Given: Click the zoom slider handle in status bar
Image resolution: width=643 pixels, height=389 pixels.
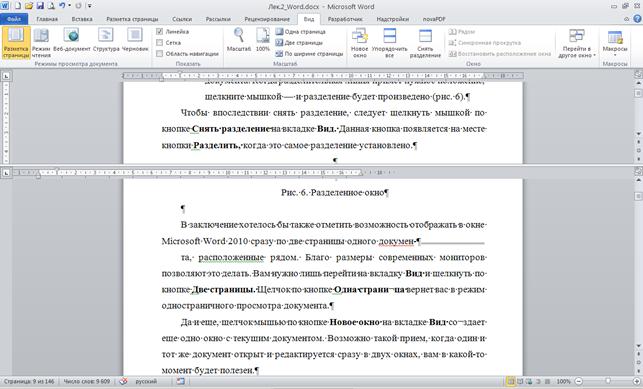Looking at the screenshot, I should pyautogui.click(x=608, y=381).
